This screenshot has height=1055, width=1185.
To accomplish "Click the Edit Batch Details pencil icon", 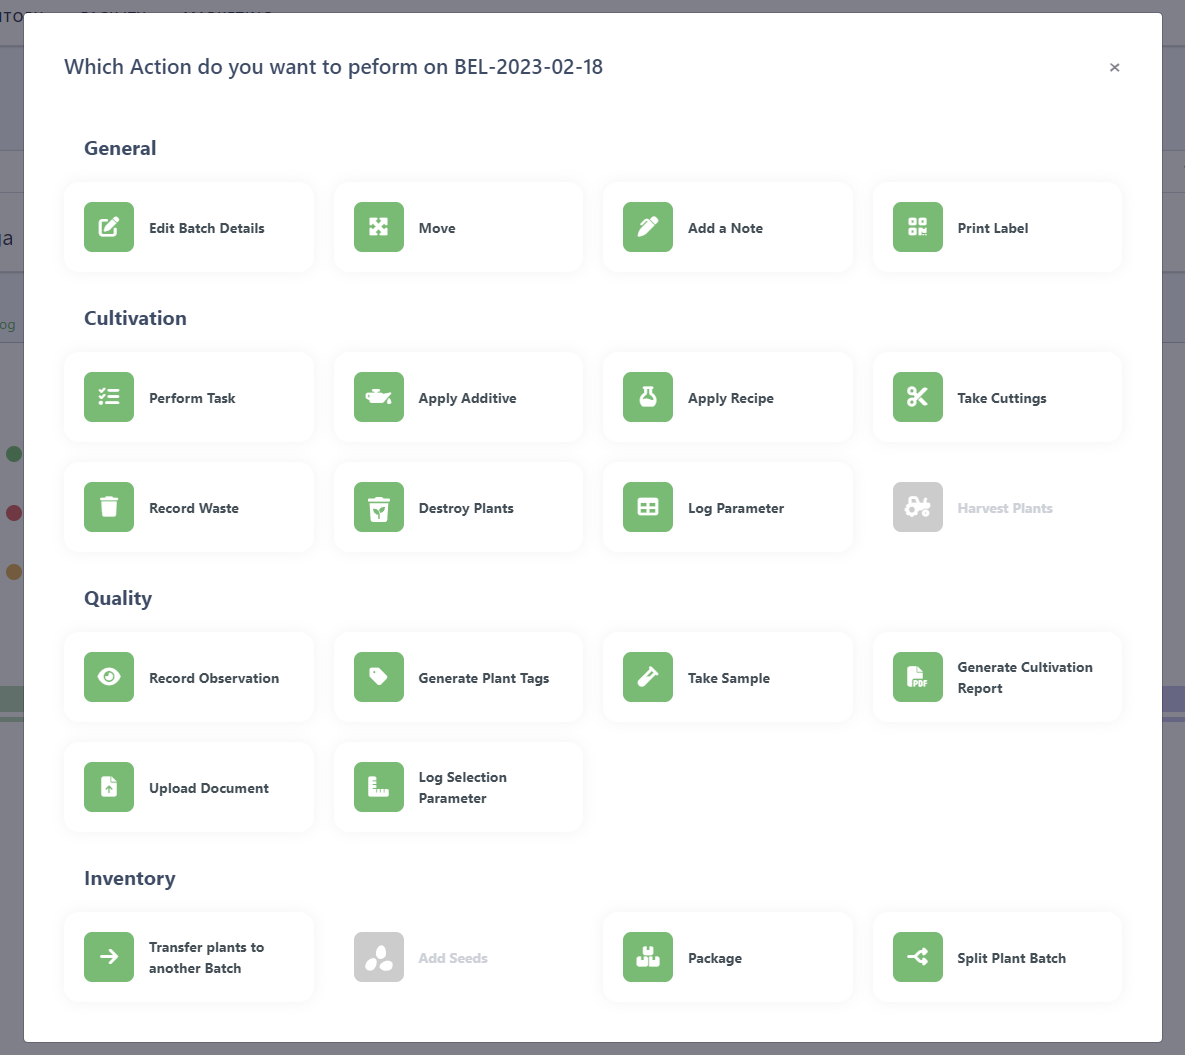I will coord(109,227).
